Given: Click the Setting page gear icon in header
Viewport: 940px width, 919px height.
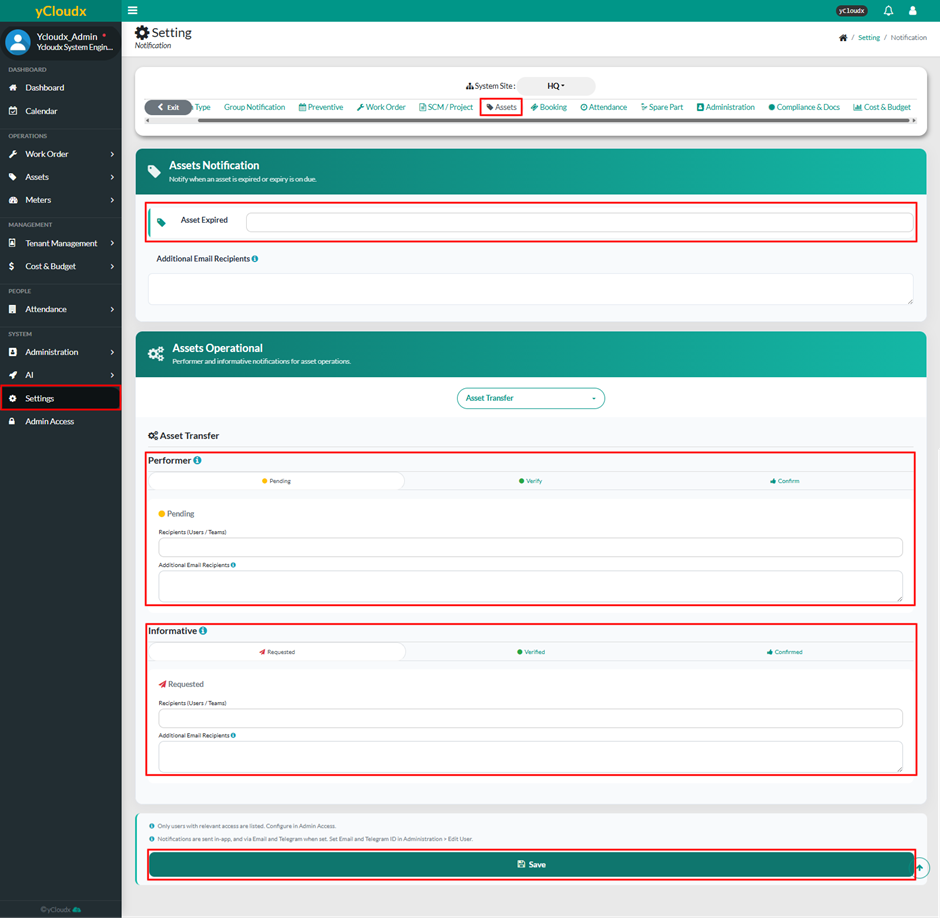Looking at the screenshot, I should point(142,32).
